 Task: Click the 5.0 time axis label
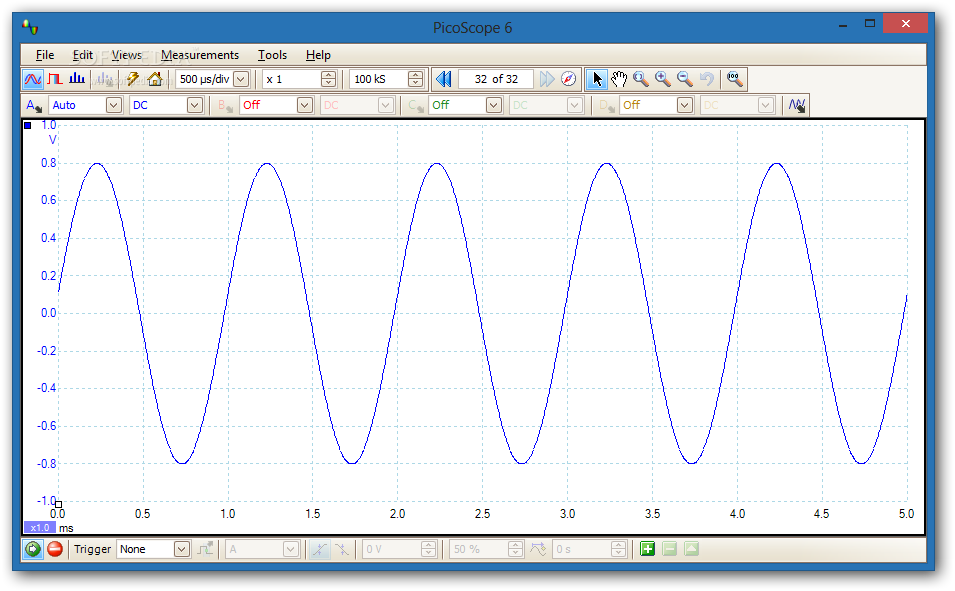click(x=906, y=514)
